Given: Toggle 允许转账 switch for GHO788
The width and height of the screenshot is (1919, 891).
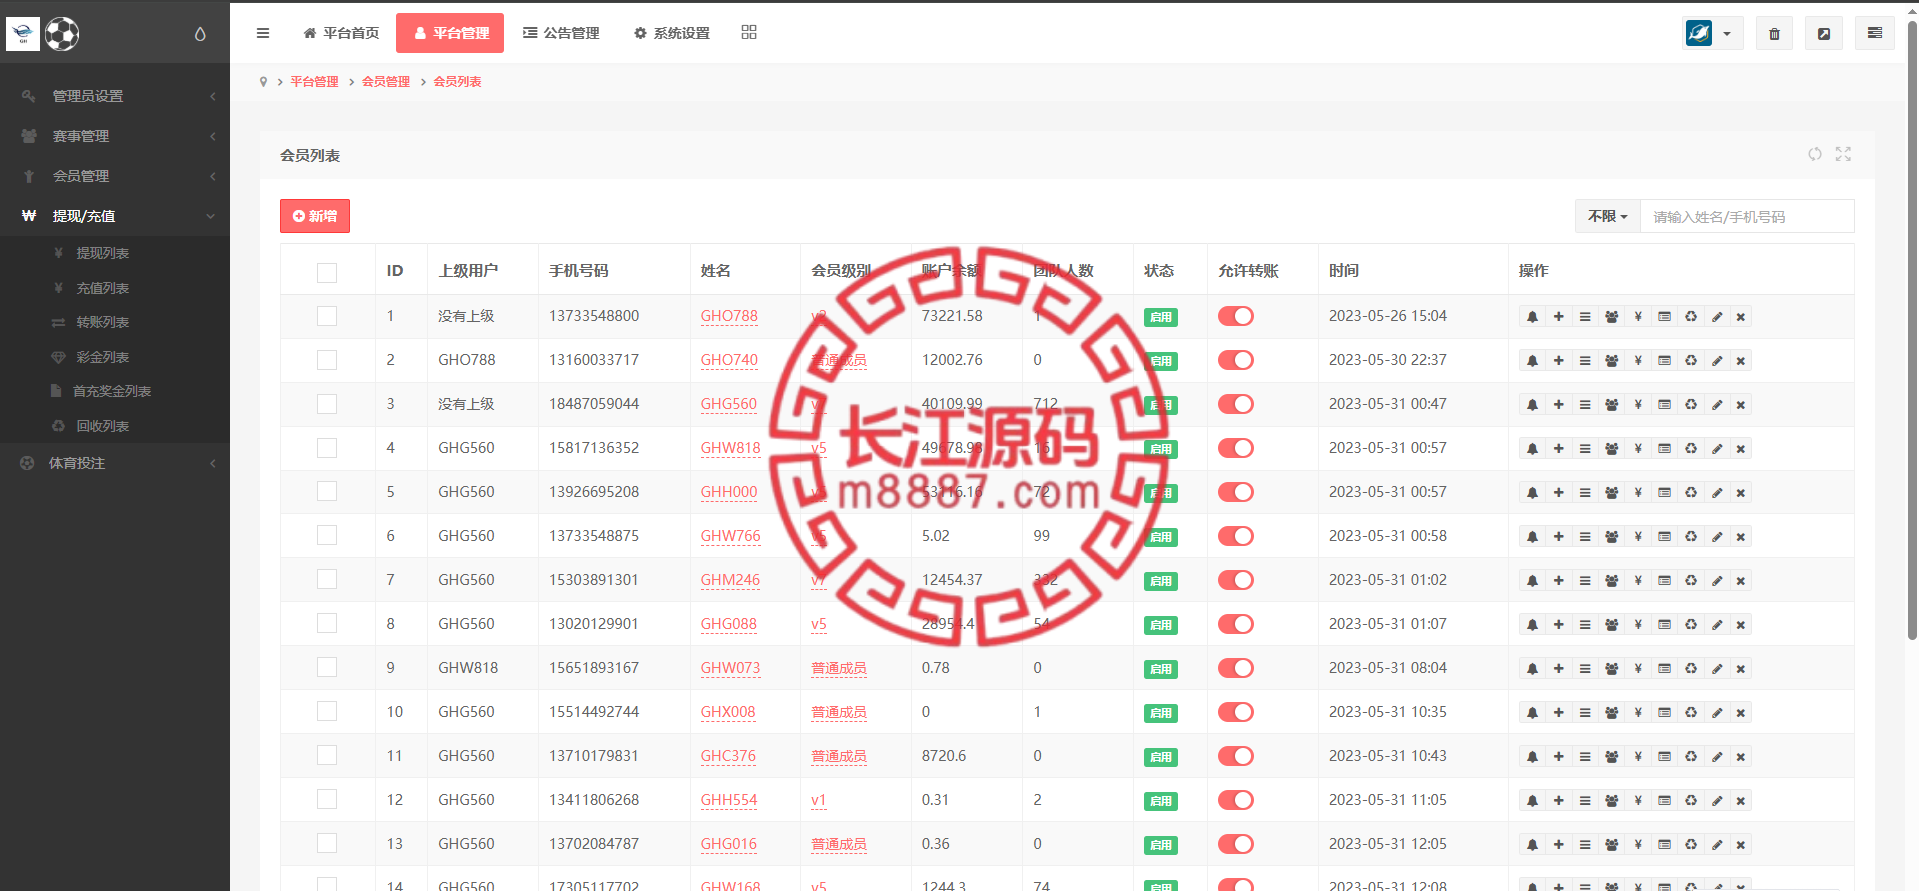Looking at the screenshot, I should (1236, 316).
